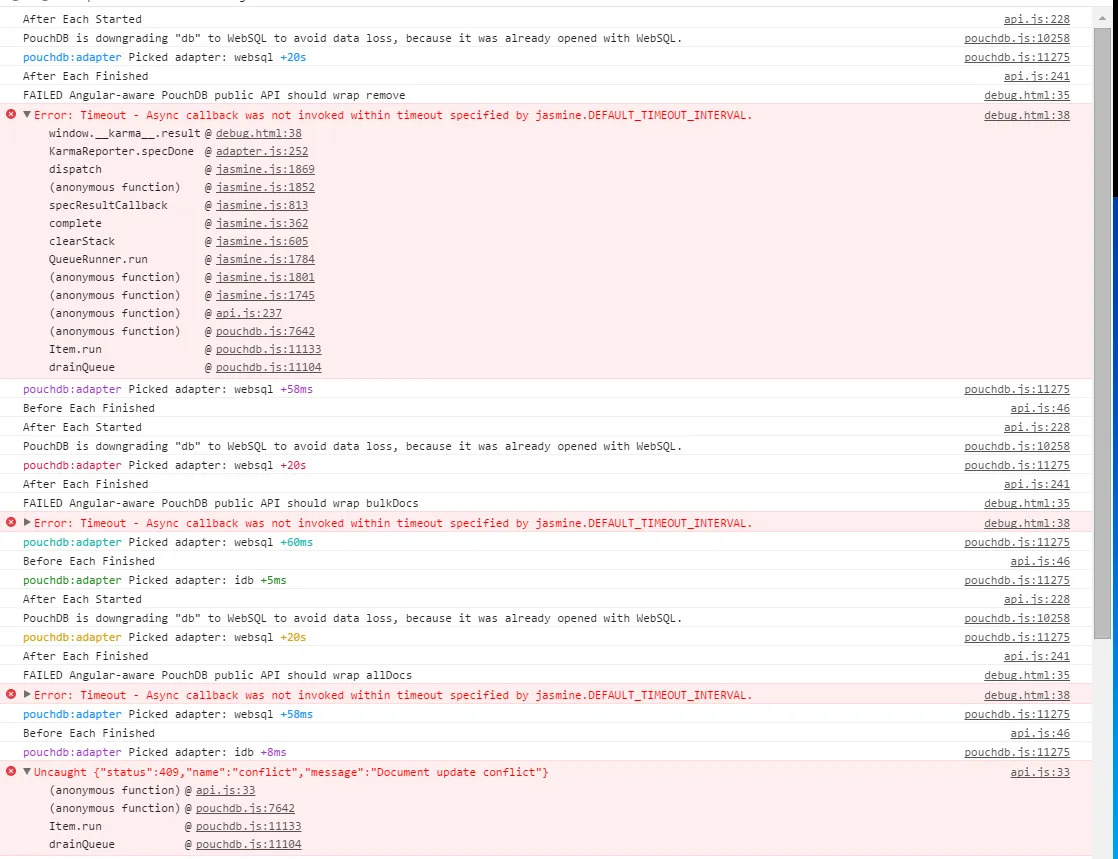The width and height of the screenshot is (1118, 859).
Task: Click the 'Picked adapter: websql +60ms' log message
Action: tap(168, 542)
